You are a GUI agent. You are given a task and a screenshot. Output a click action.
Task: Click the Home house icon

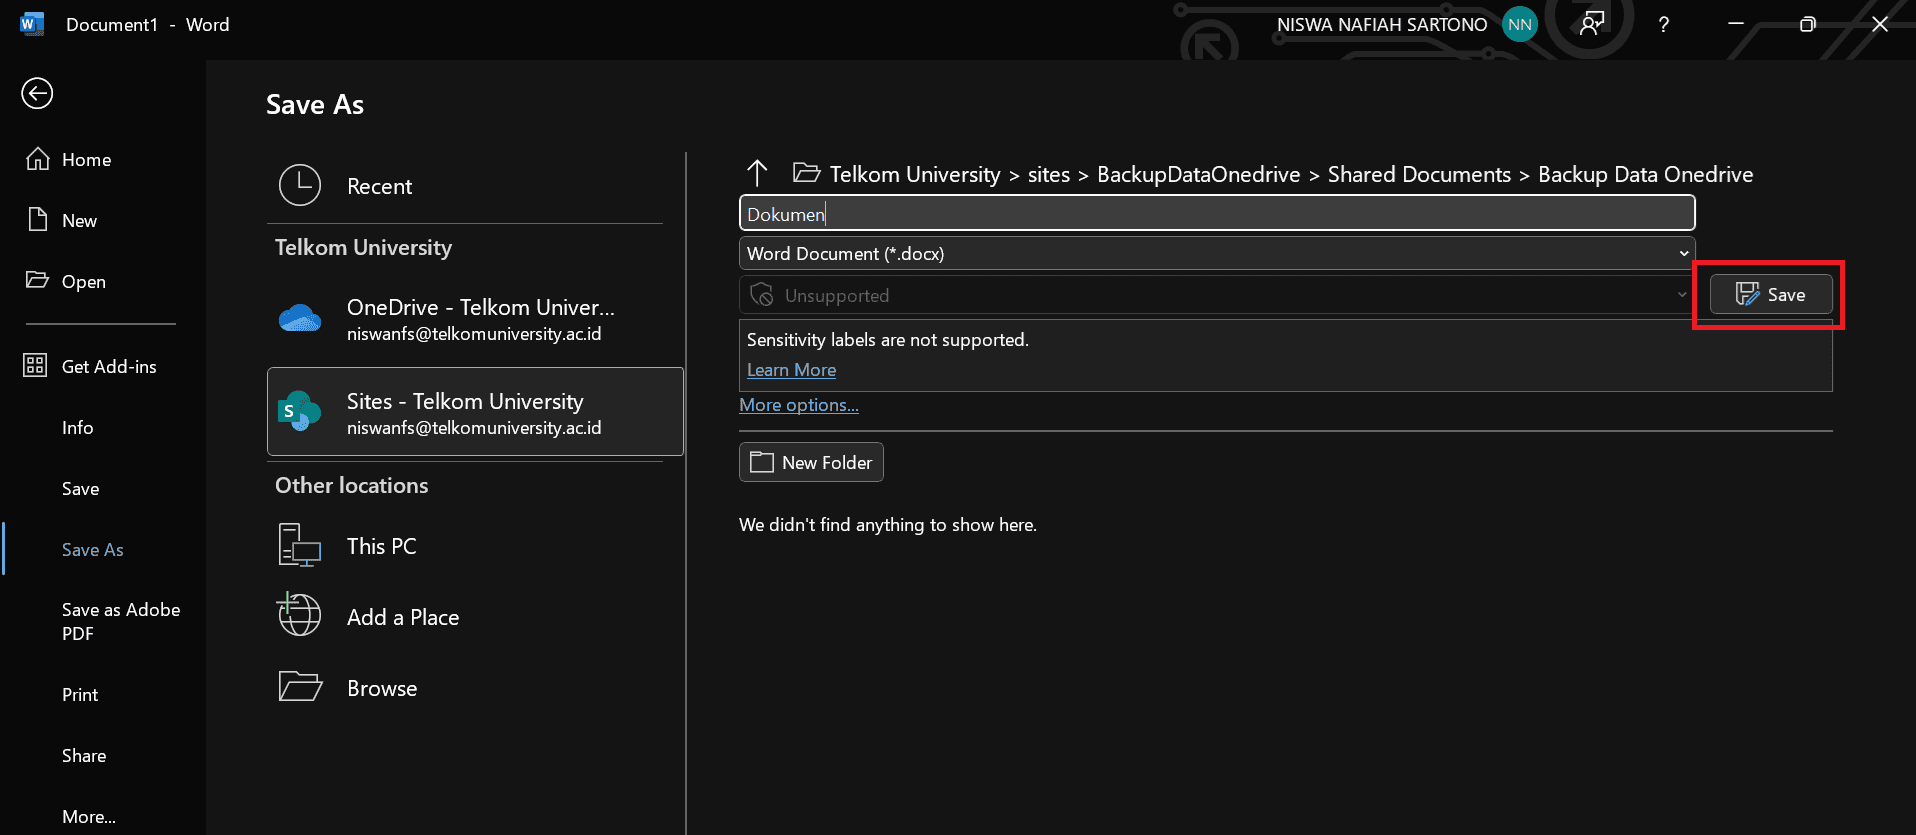tap(38, 159)
